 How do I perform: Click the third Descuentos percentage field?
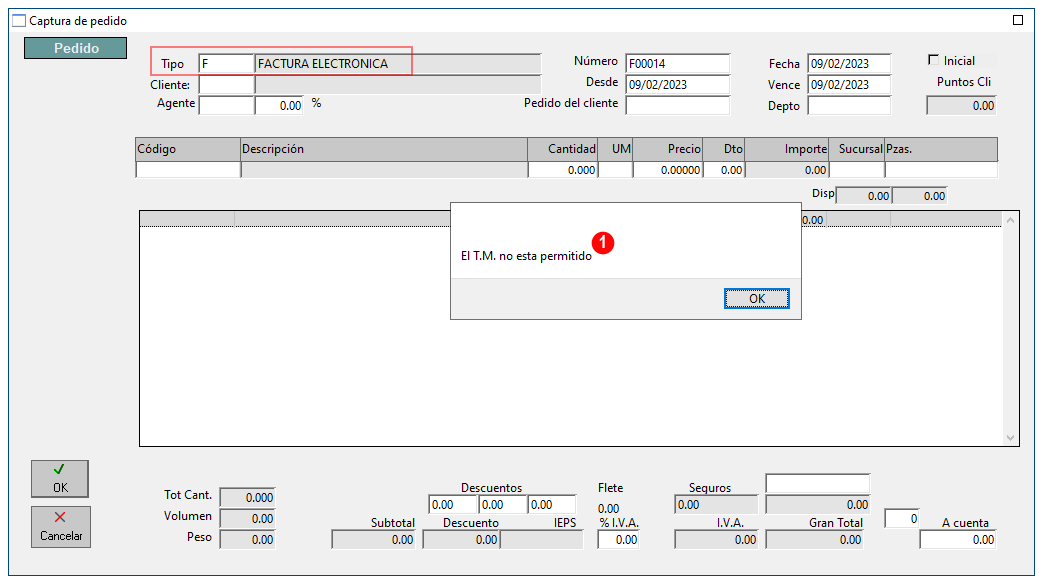point(552,505)
